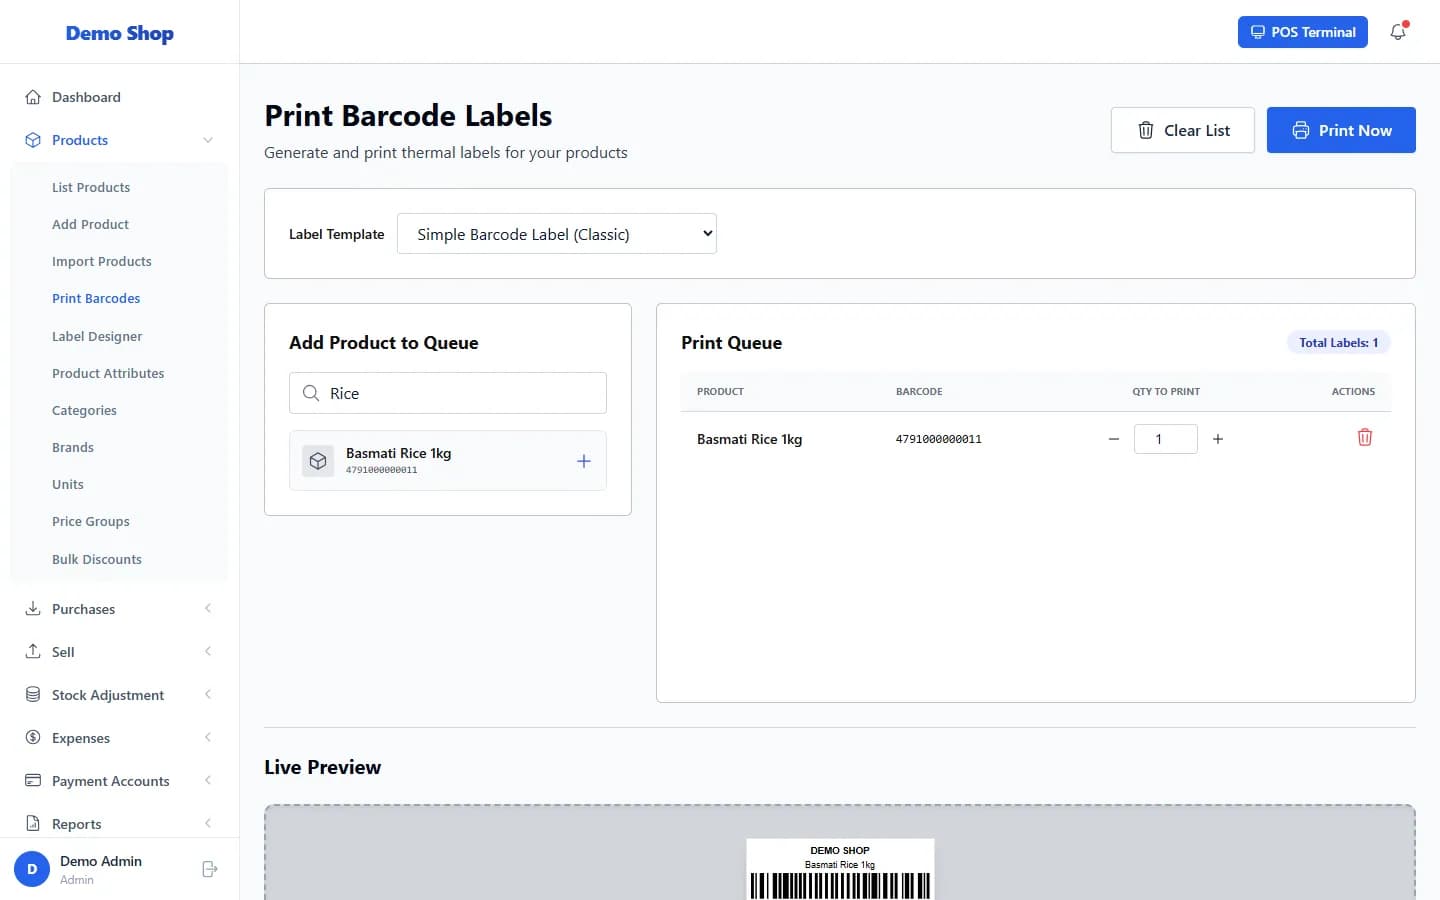Click the quantity to print input field

(1166, 439)
